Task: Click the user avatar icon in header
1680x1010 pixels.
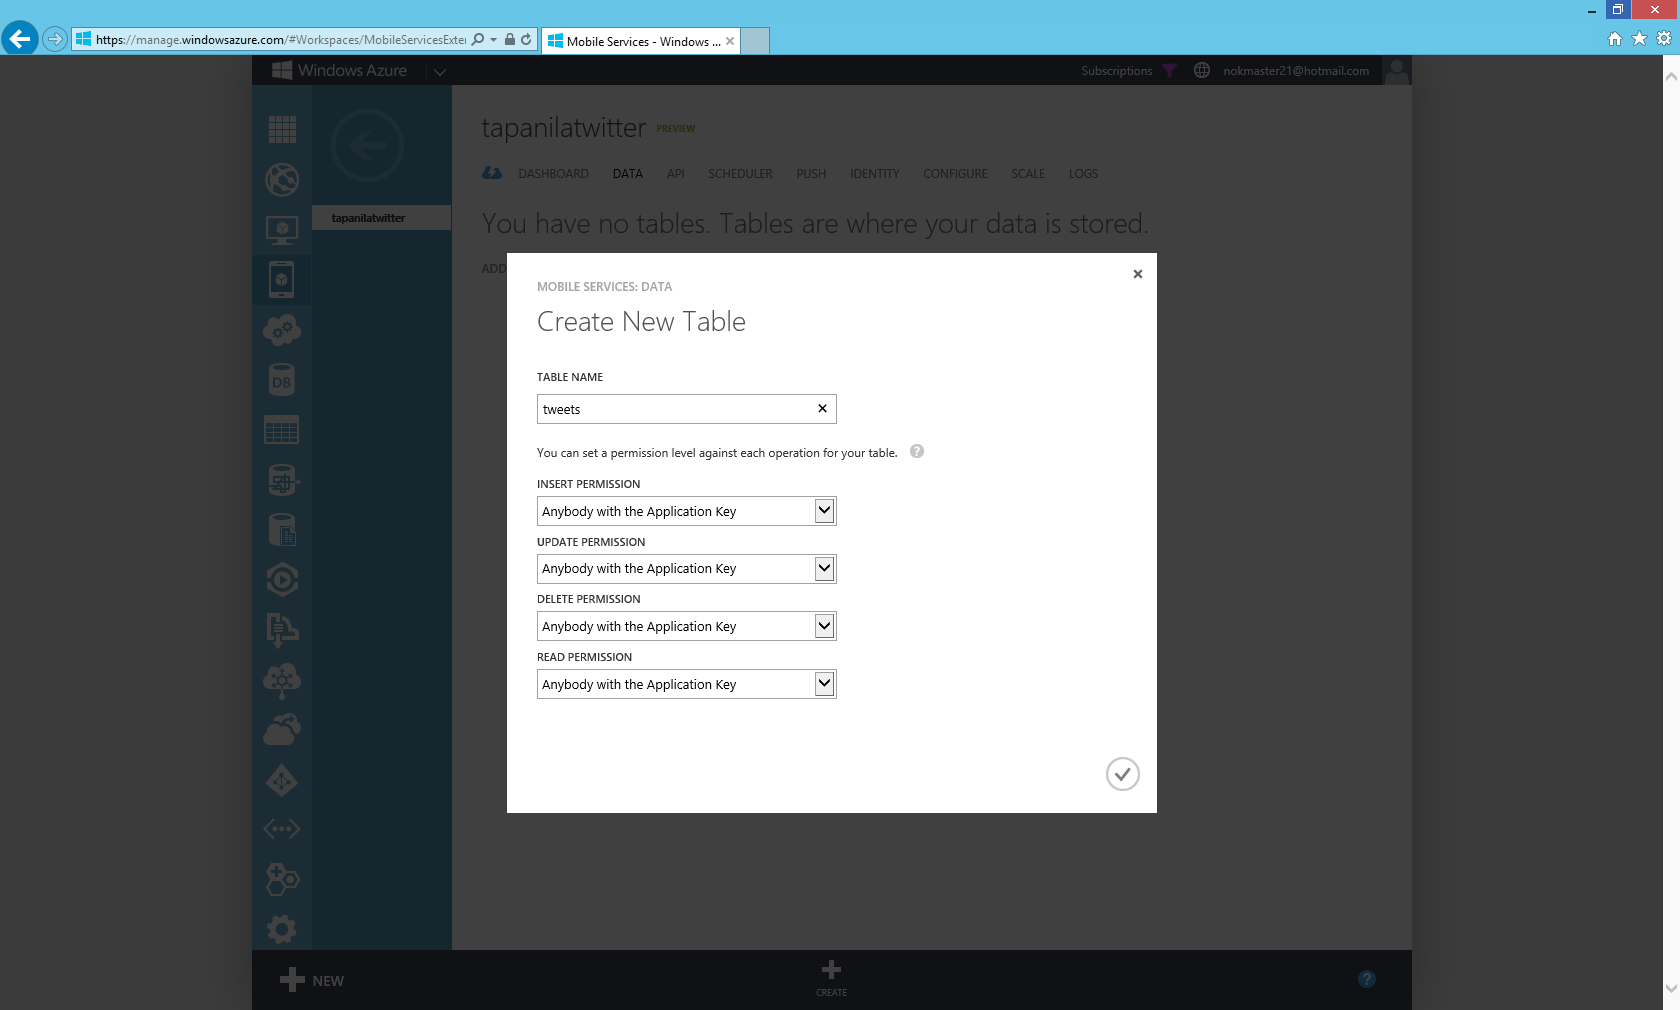Action: (1397, 71)
